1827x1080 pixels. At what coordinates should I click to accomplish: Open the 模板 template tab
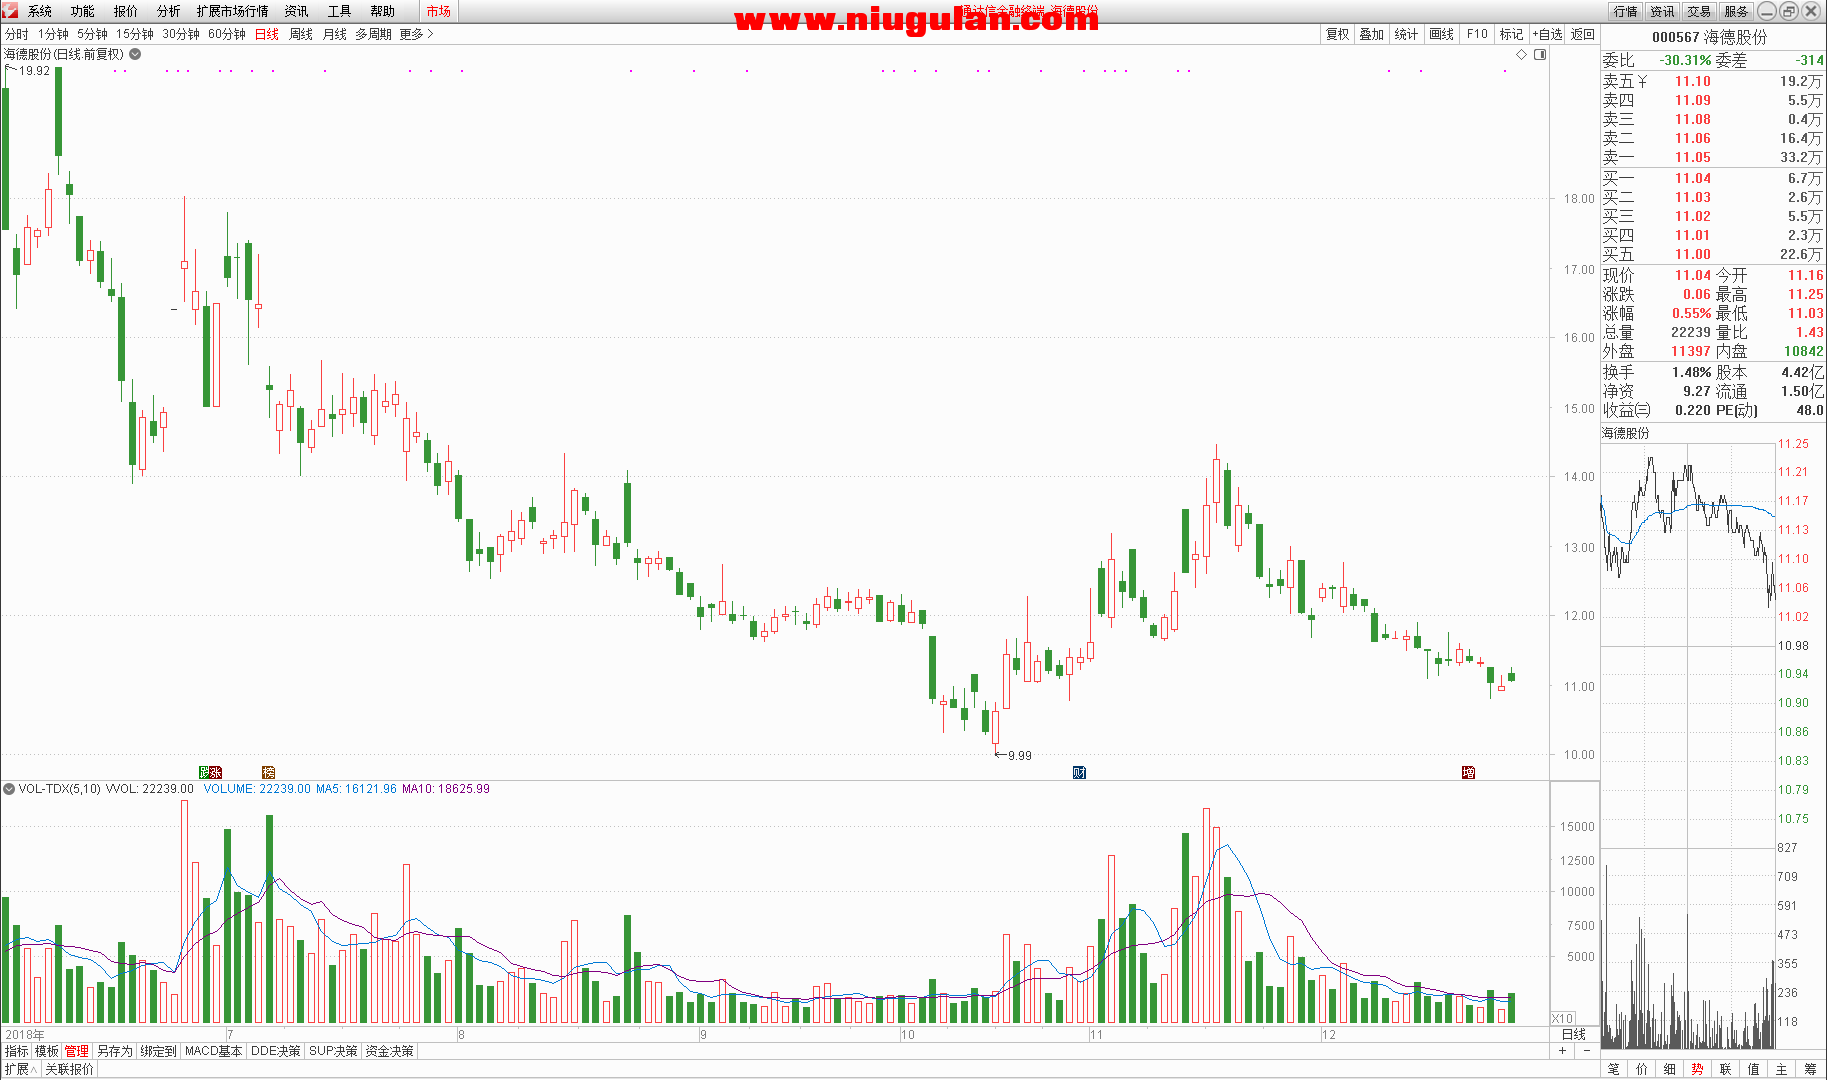click(47, 1051)
